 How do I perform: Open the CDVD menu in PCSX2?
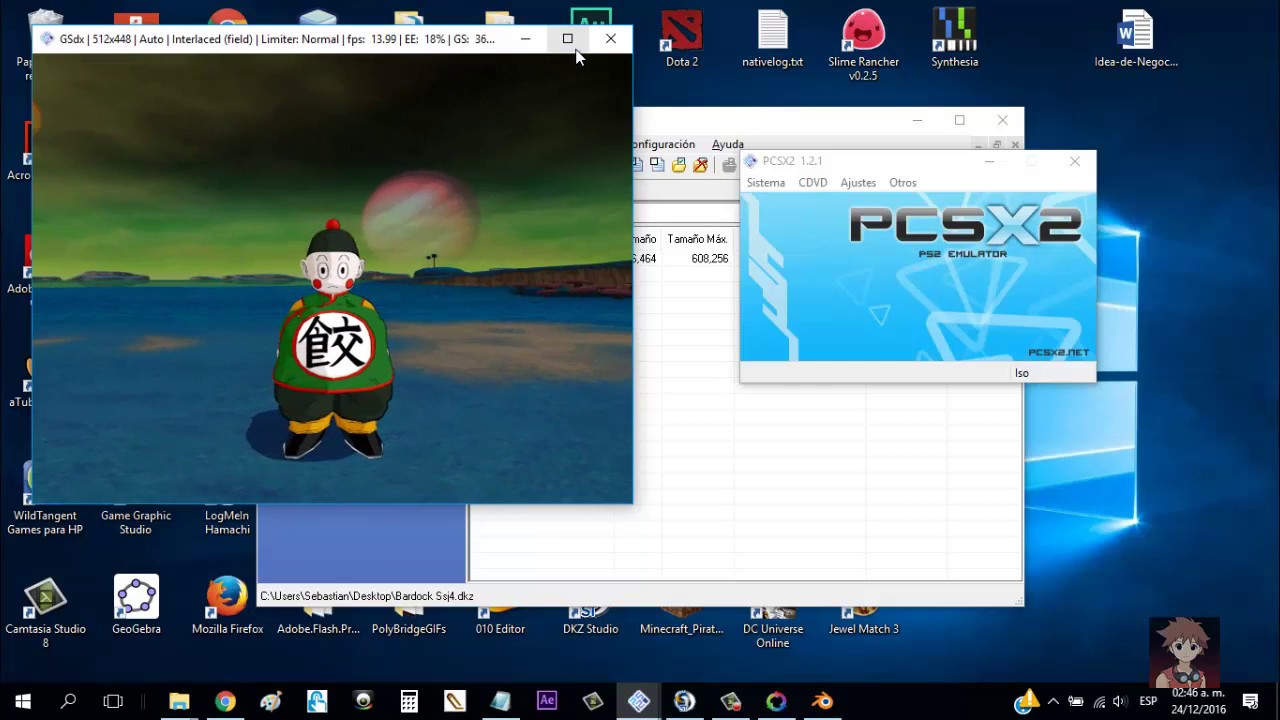[813, 183]
